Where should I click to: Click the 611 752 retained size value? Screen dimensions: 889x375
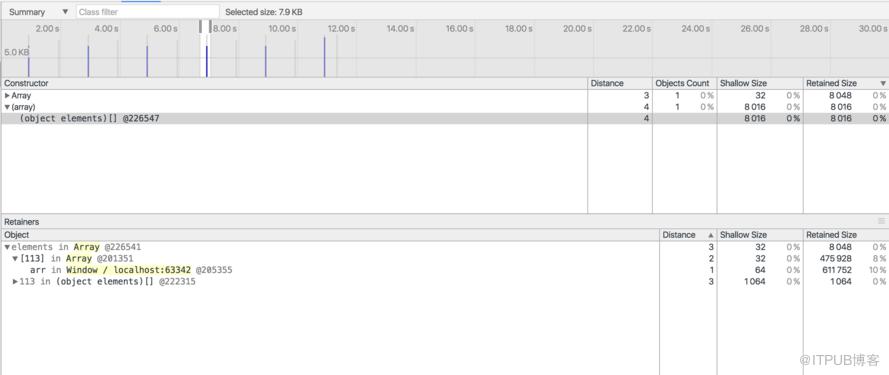[x=836, y=270]
